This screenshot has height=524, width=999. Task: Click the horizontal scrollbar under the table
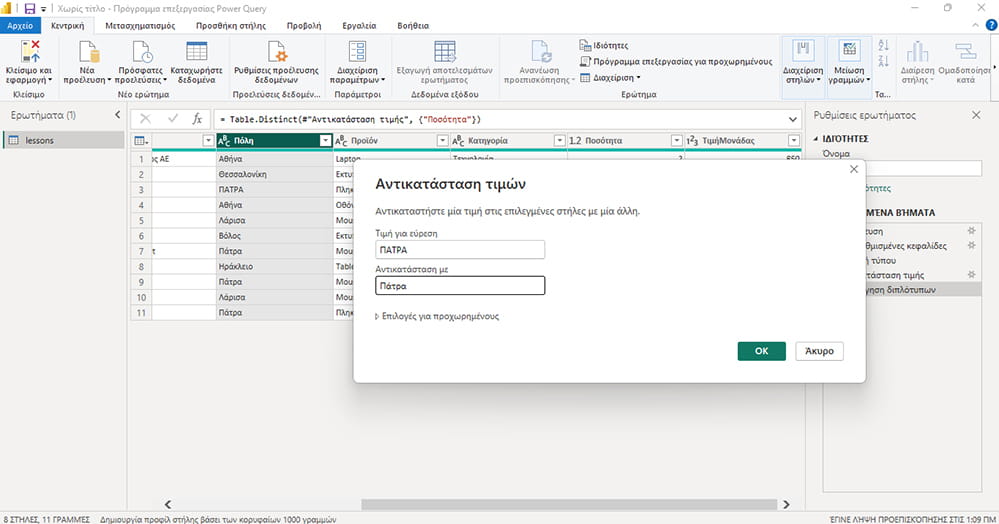pyautogui.click(x=569, y=504)
